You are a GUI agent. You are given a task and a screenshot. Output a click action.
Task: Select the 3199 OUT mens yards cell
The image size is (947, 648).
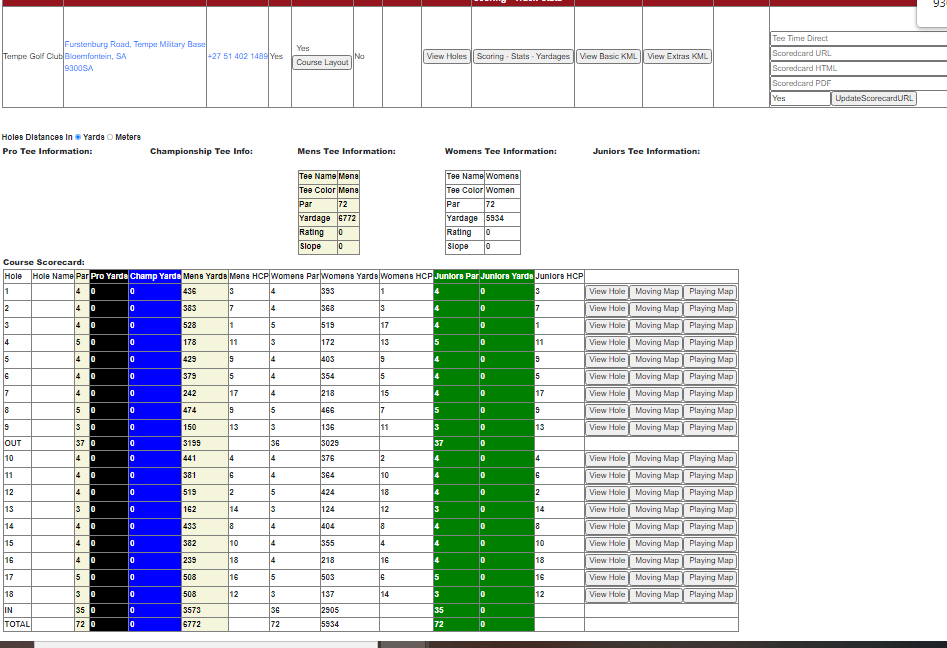click(x=205, y=443)
